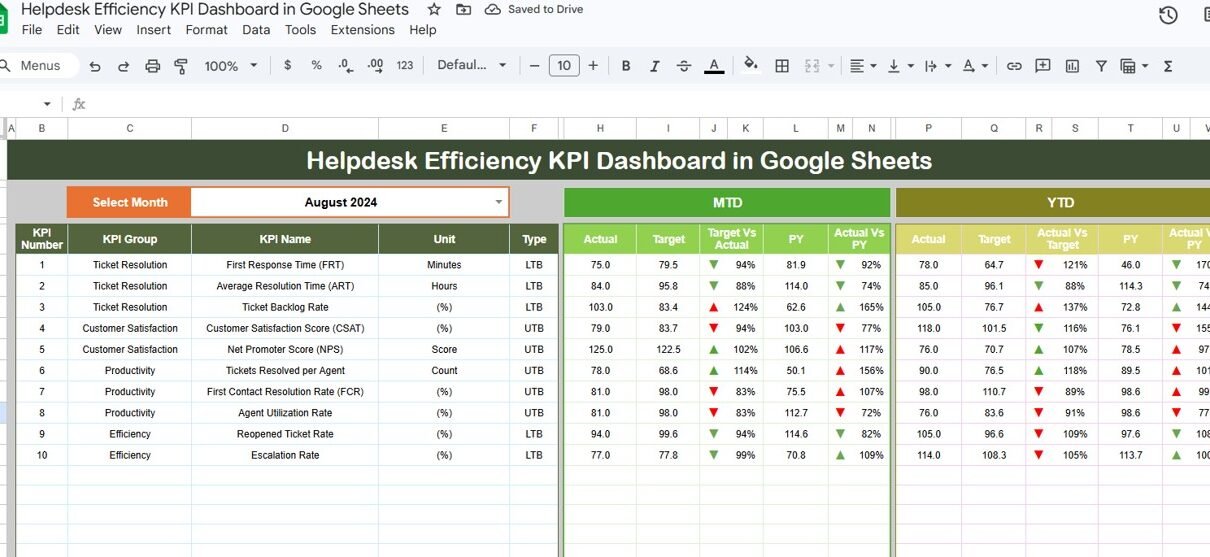Screen dimensions: 1210x557
Task: Click the Functions sigma icon
Action: 1167,66
